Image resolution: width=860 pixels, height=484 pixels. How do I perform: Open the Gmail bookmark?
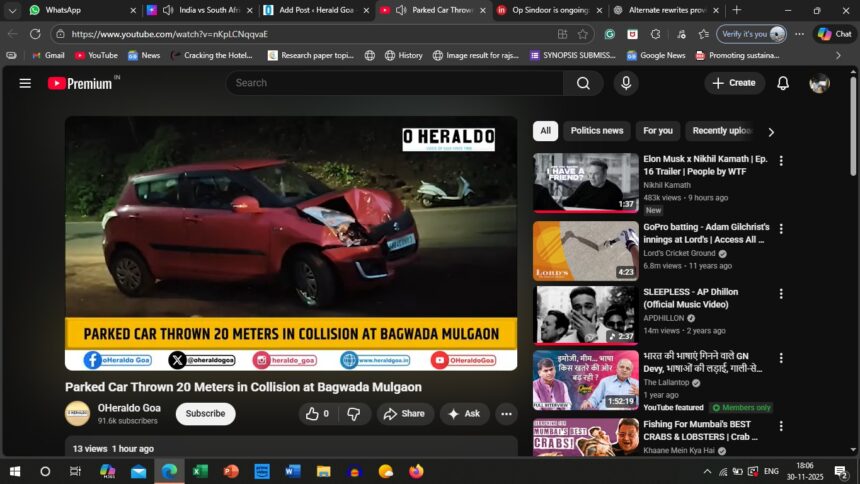pos(48,55)
